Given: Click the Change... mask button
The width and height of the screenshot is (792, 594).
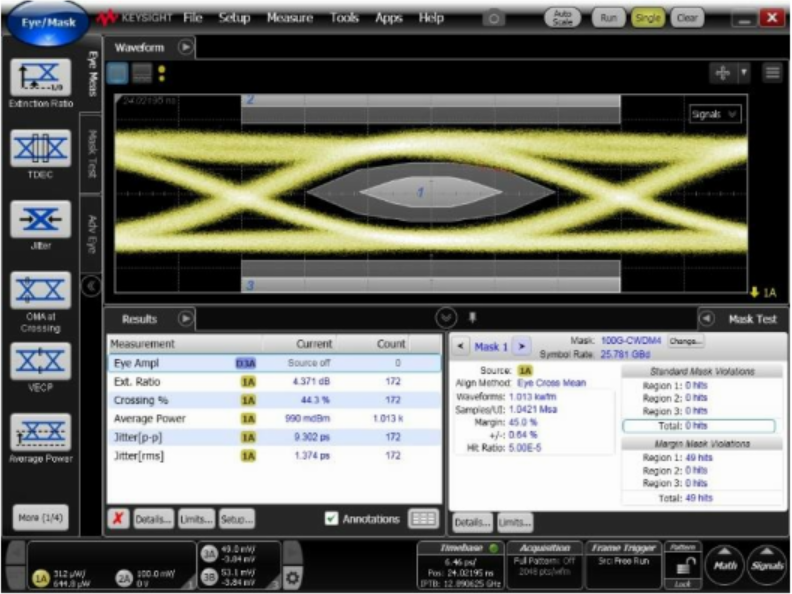Looking at the screenshot, I should pos(686,341).
